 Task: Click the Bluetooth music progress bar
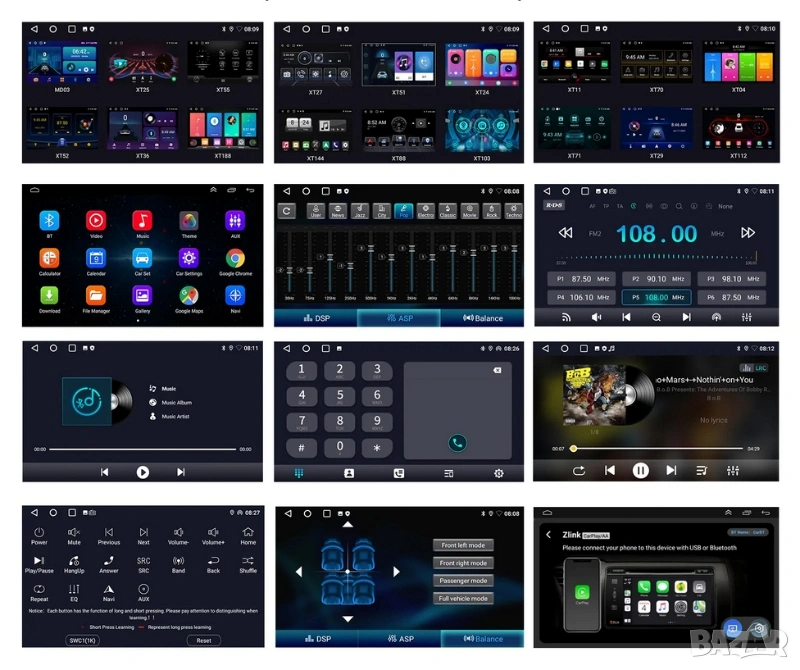click(x=142, y=449)
